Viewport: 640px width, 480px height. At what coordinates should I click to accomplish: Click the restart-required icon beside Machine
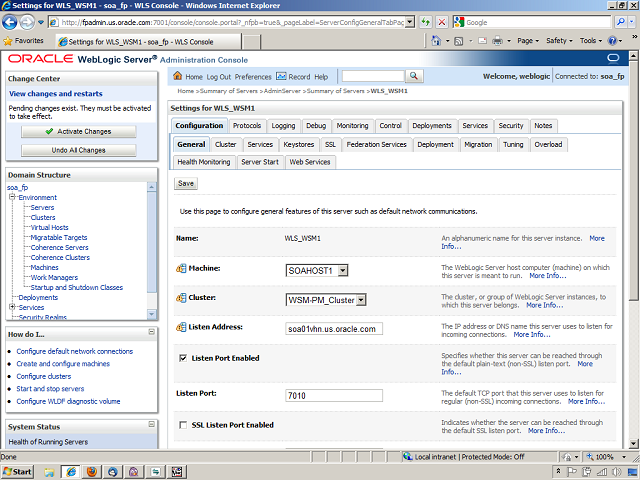pos(181,269)
